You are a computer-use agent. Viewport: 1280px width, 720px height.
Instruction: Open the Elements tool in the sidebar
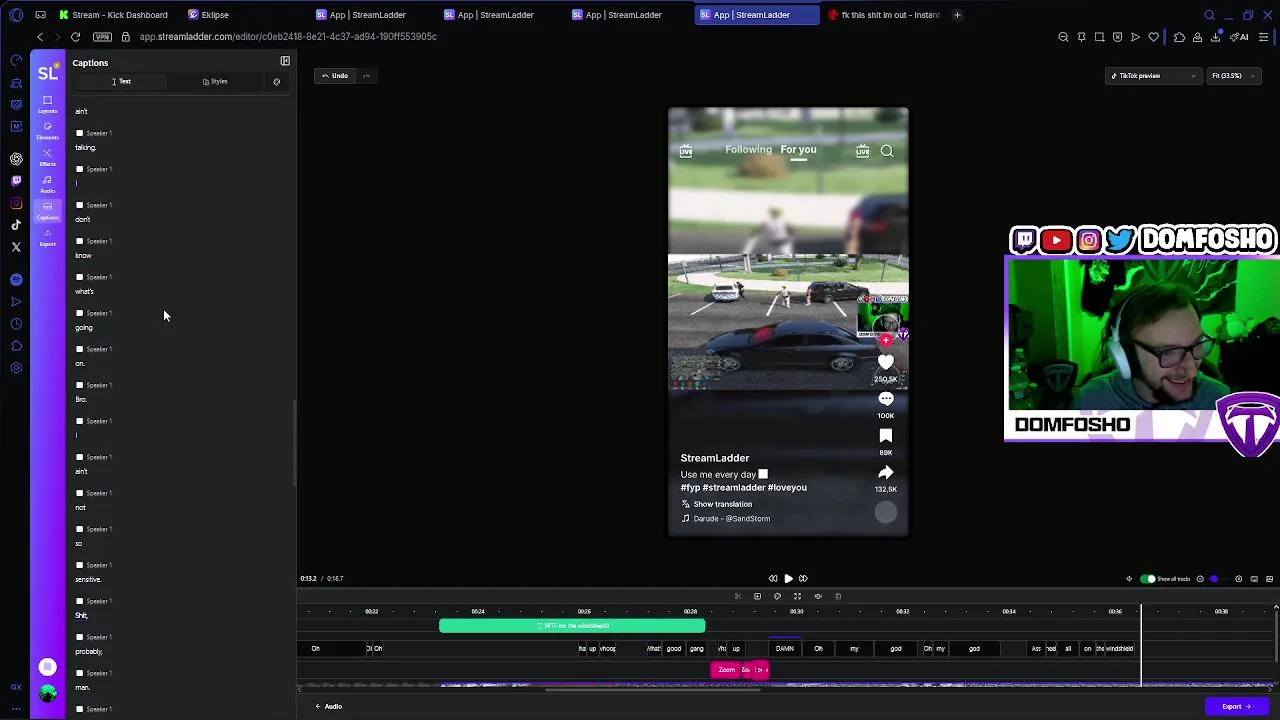(x=47, y=130)
